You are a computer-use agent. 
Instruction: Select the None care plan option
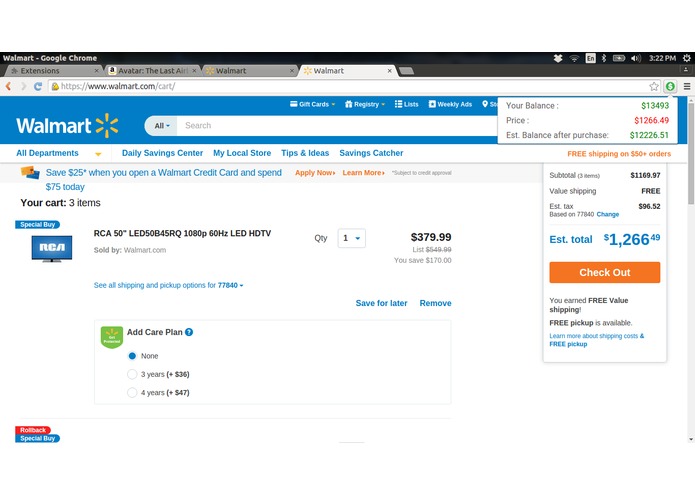click(x=132, y=356)
